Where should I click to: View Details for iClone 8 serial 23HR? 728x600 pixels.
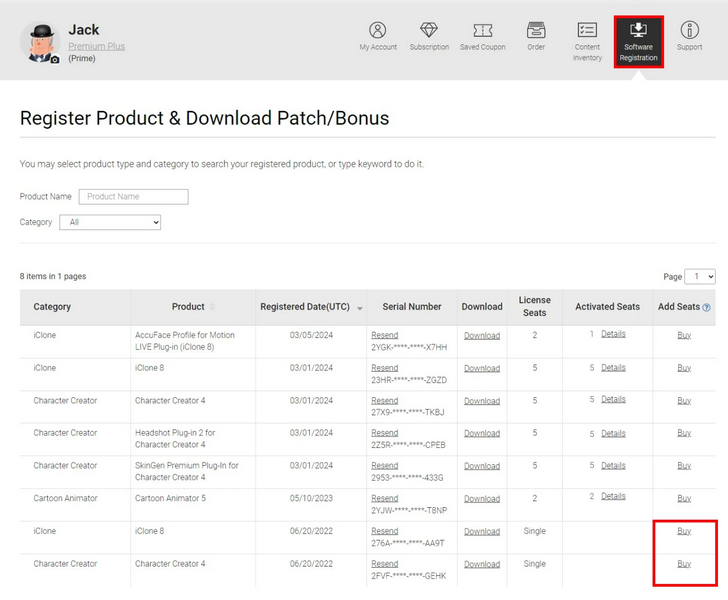coord(613,368)
